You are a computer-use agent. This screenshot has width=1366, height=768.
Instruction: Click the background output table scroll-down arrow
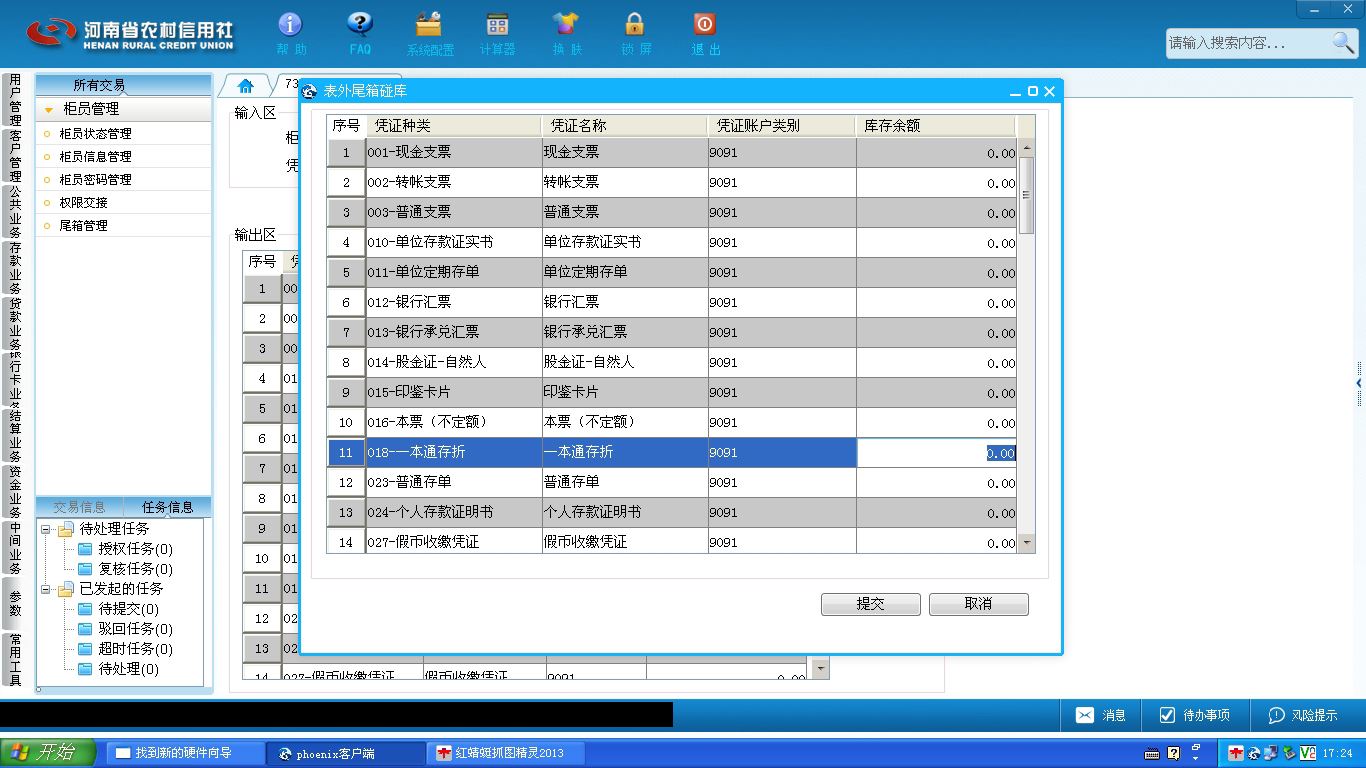(821, 668)
